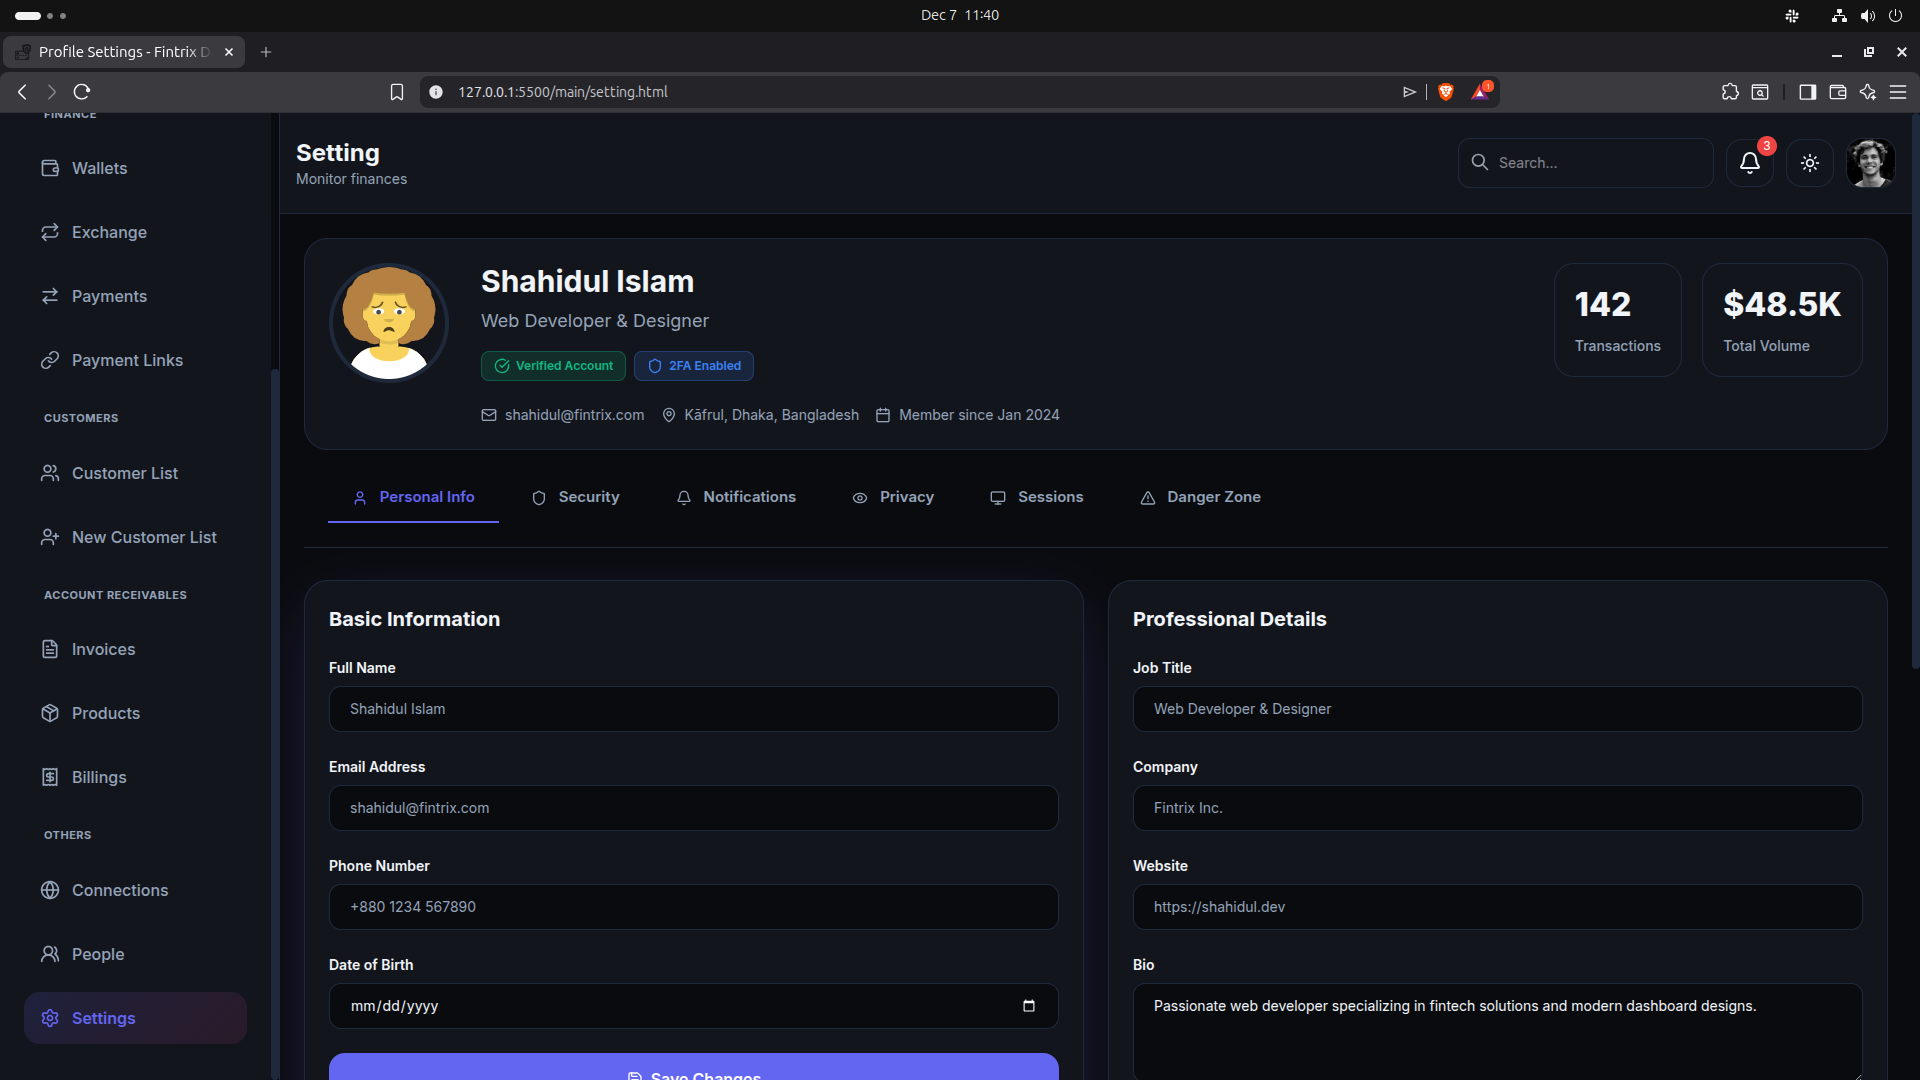Go to Exchange in the sidebar

tap(109, 232)
